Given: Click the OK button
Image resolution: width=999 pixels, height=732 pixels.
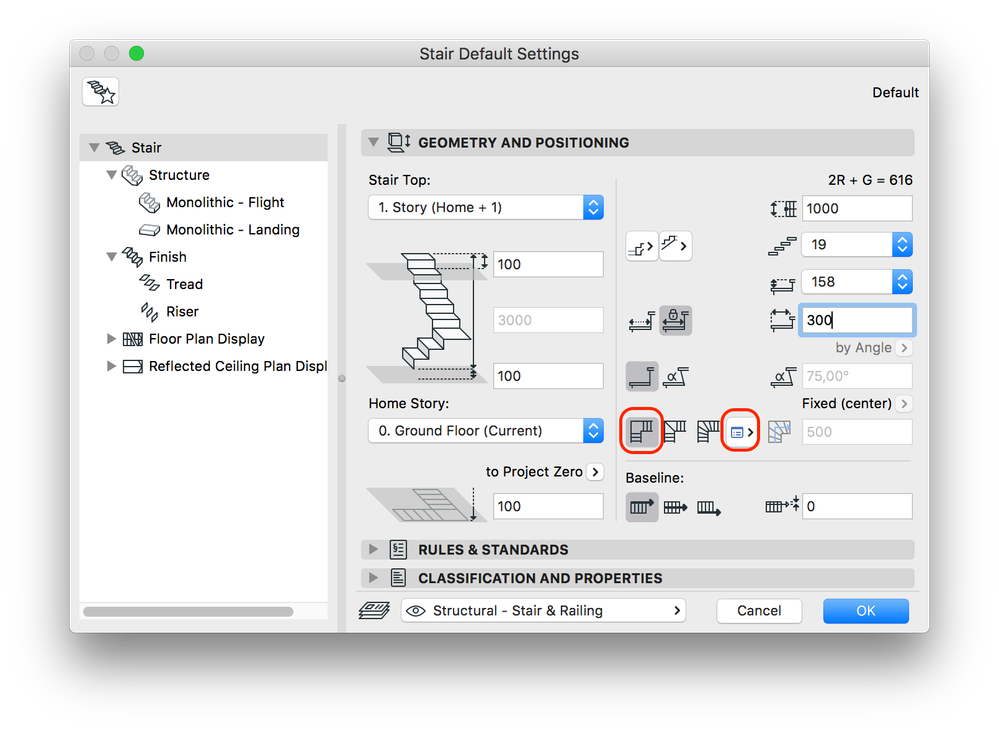Looking at the screenshot, I should [865, 610].
